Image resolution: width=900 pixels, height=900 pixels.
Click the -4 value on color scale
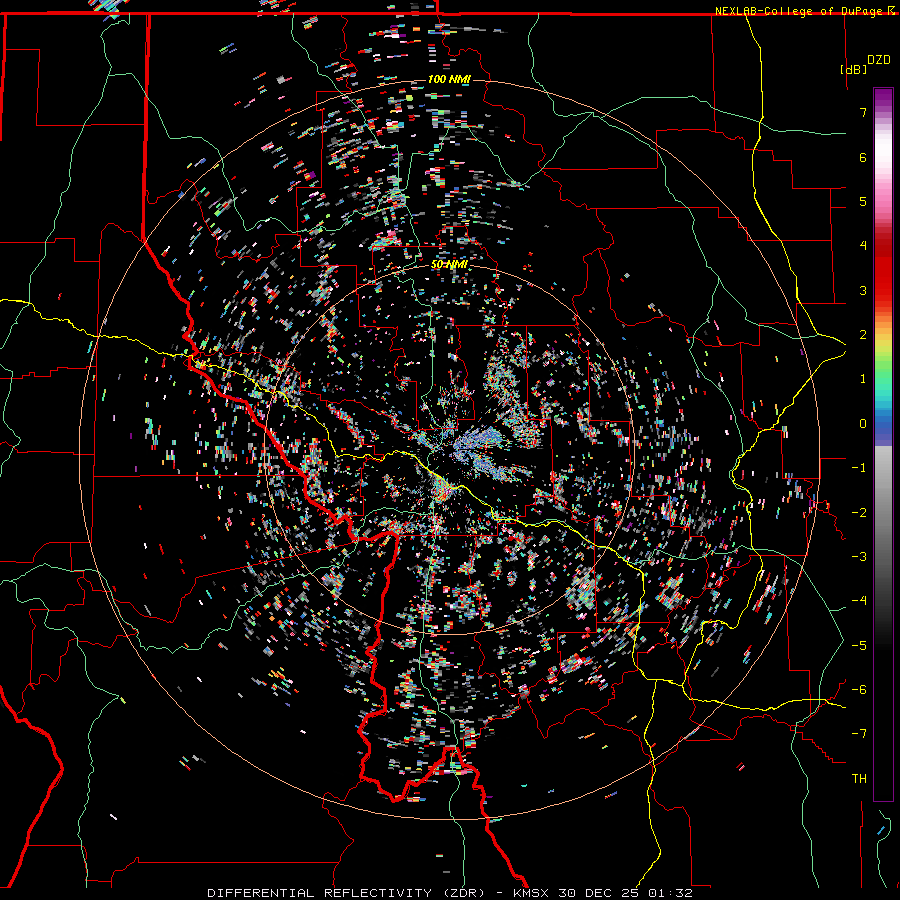pos(859,601)
